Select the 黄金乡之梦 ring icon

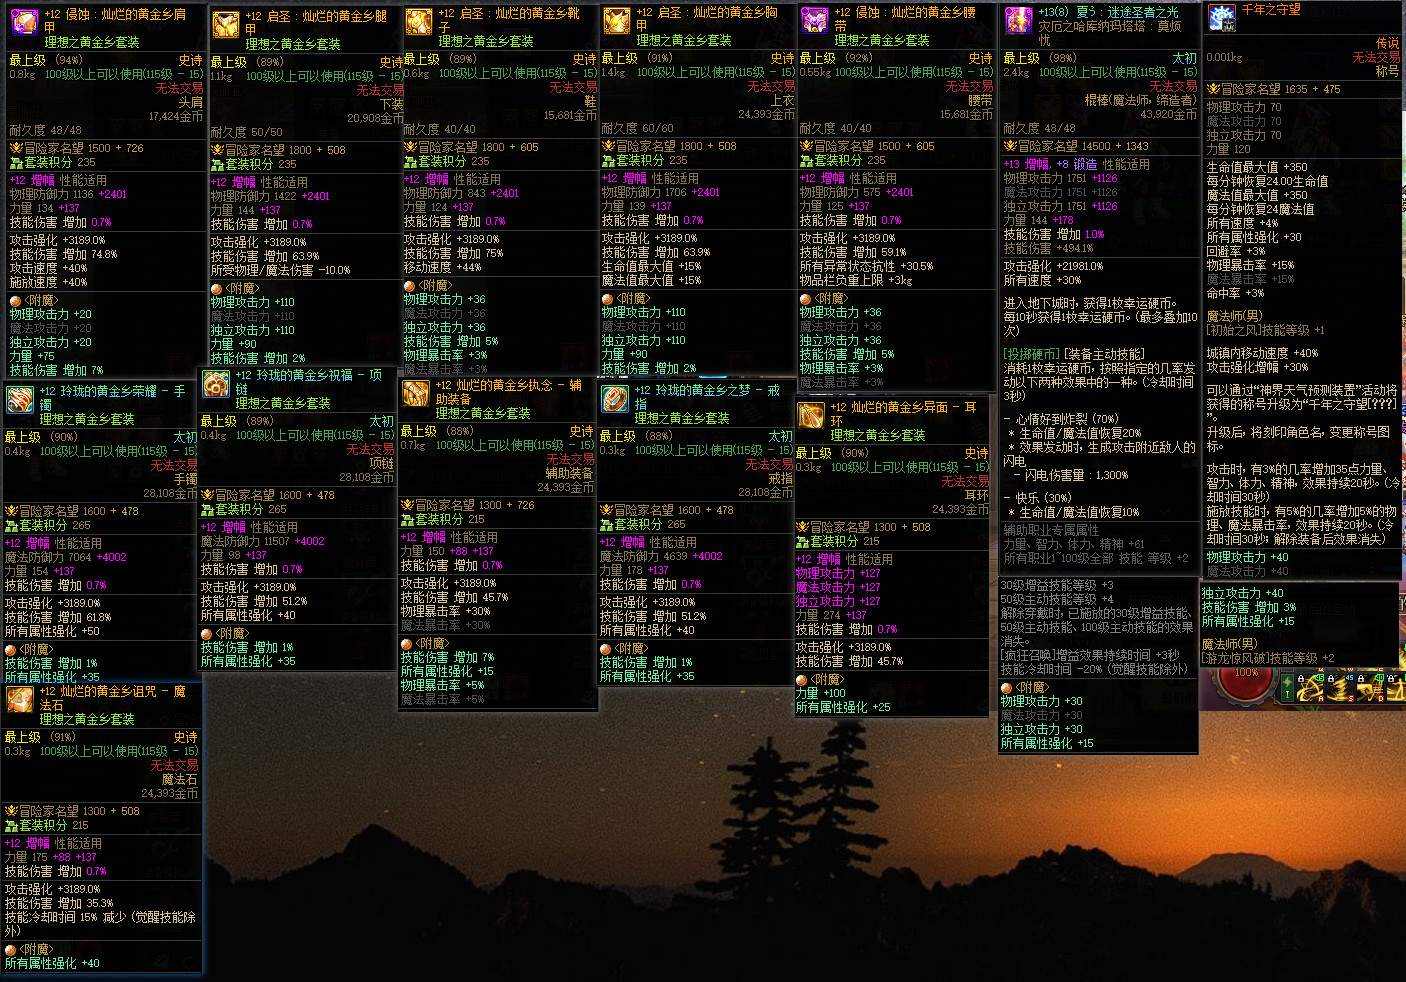[x=615, y=398]
